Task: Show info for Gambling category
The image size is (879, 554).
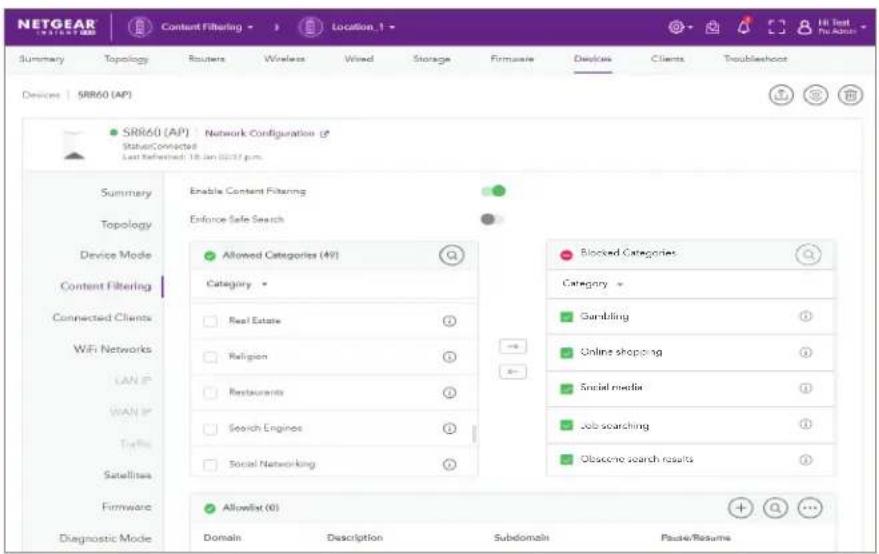Action: (x=805, y=316)
